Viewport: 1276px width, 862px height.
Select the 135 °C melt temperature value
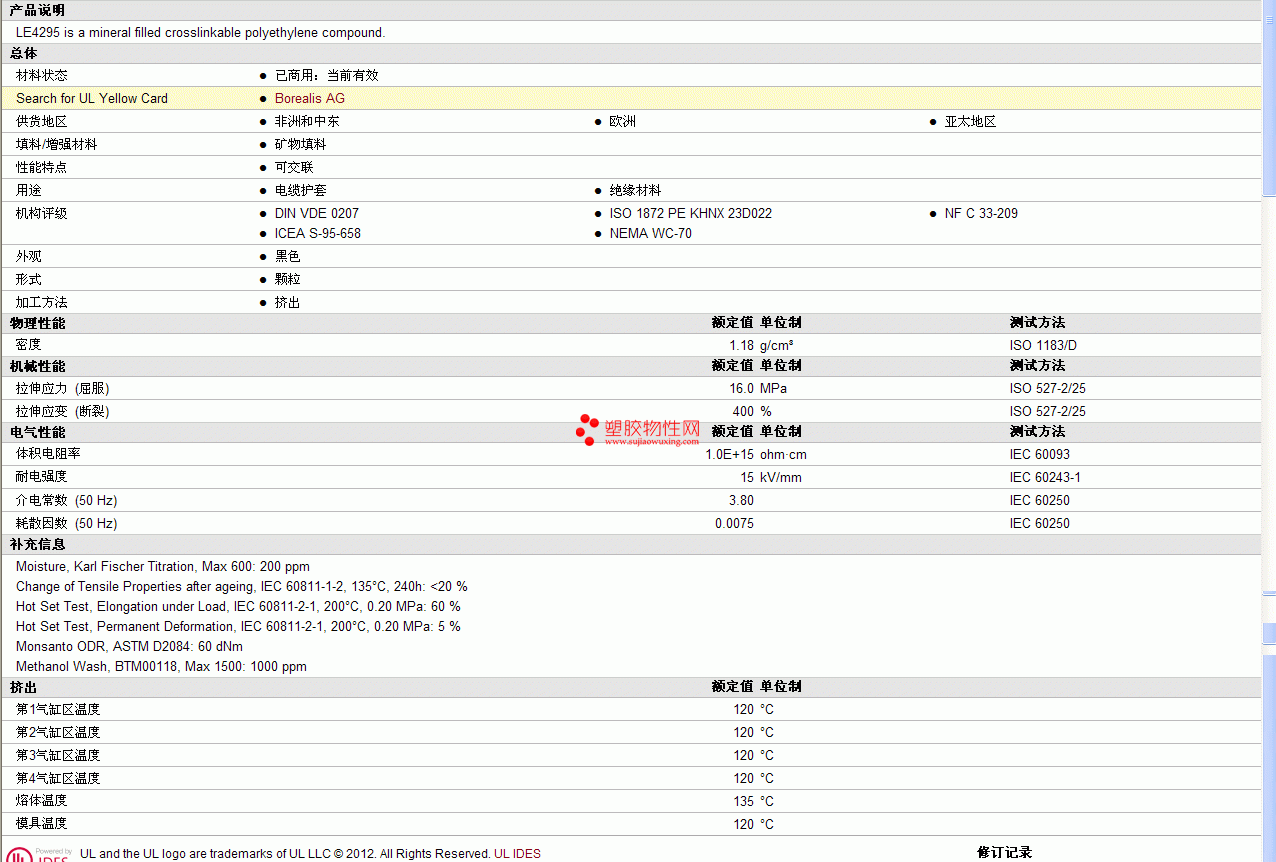click(x=753, y=801)
